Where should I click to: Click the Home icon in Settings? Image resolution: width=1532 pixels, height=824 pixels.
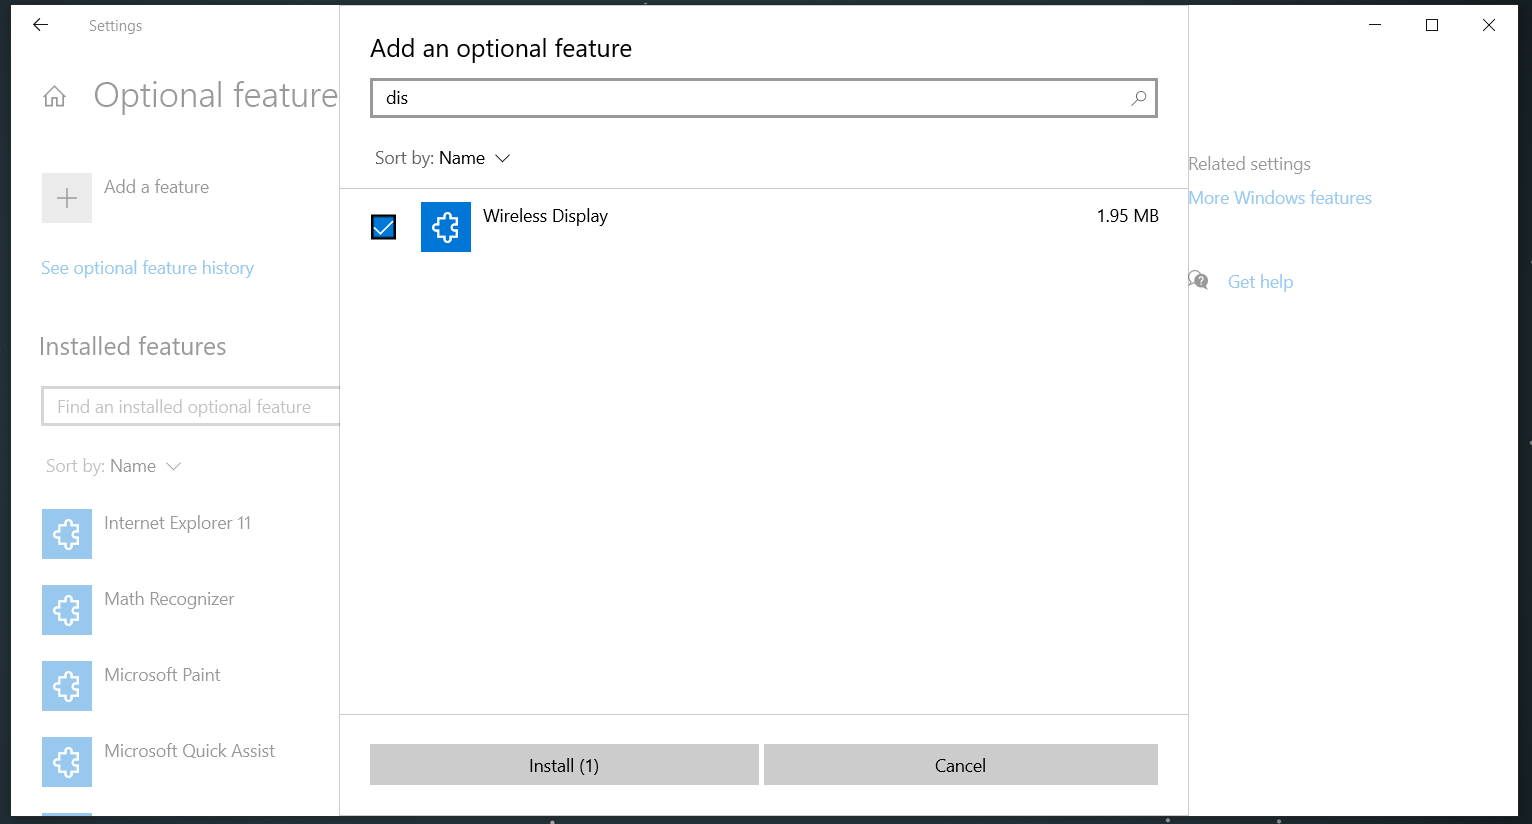[x=55, y=97]
